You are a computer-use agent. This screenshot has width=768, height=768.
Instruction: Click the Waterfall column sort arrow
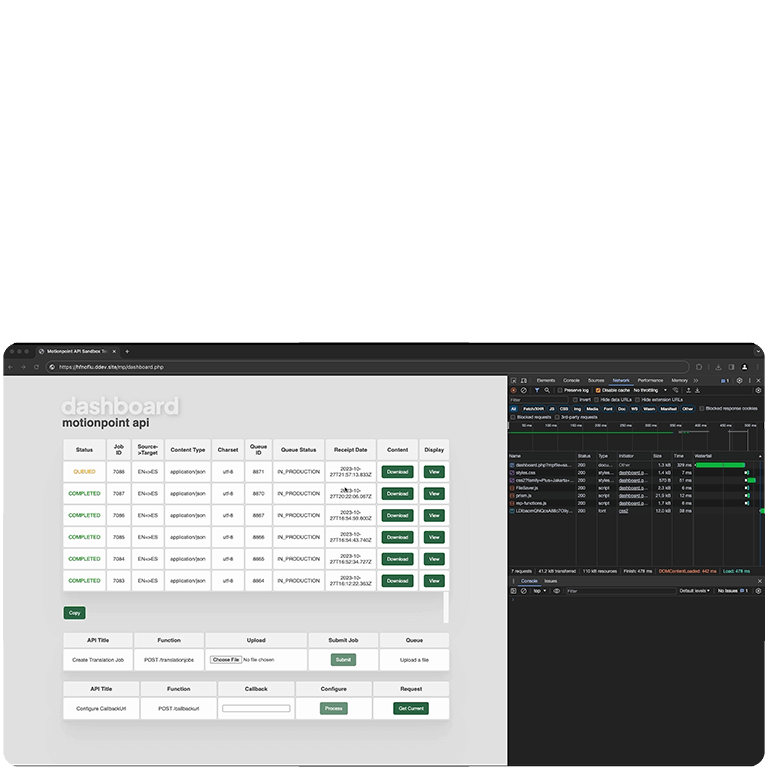(x=760, y=456)
